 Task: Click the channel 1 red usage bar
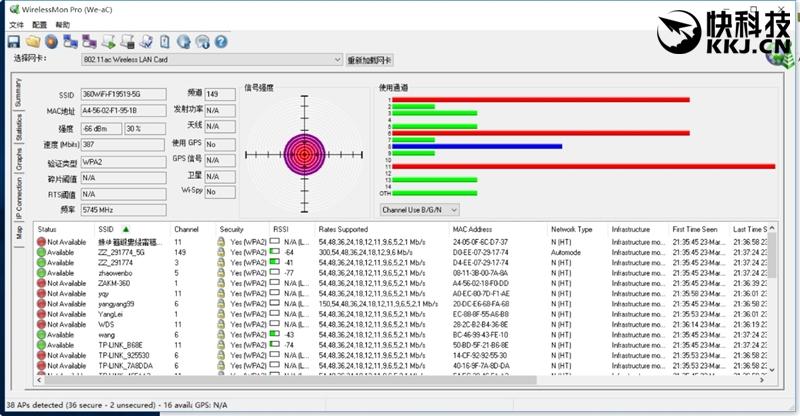541,100
